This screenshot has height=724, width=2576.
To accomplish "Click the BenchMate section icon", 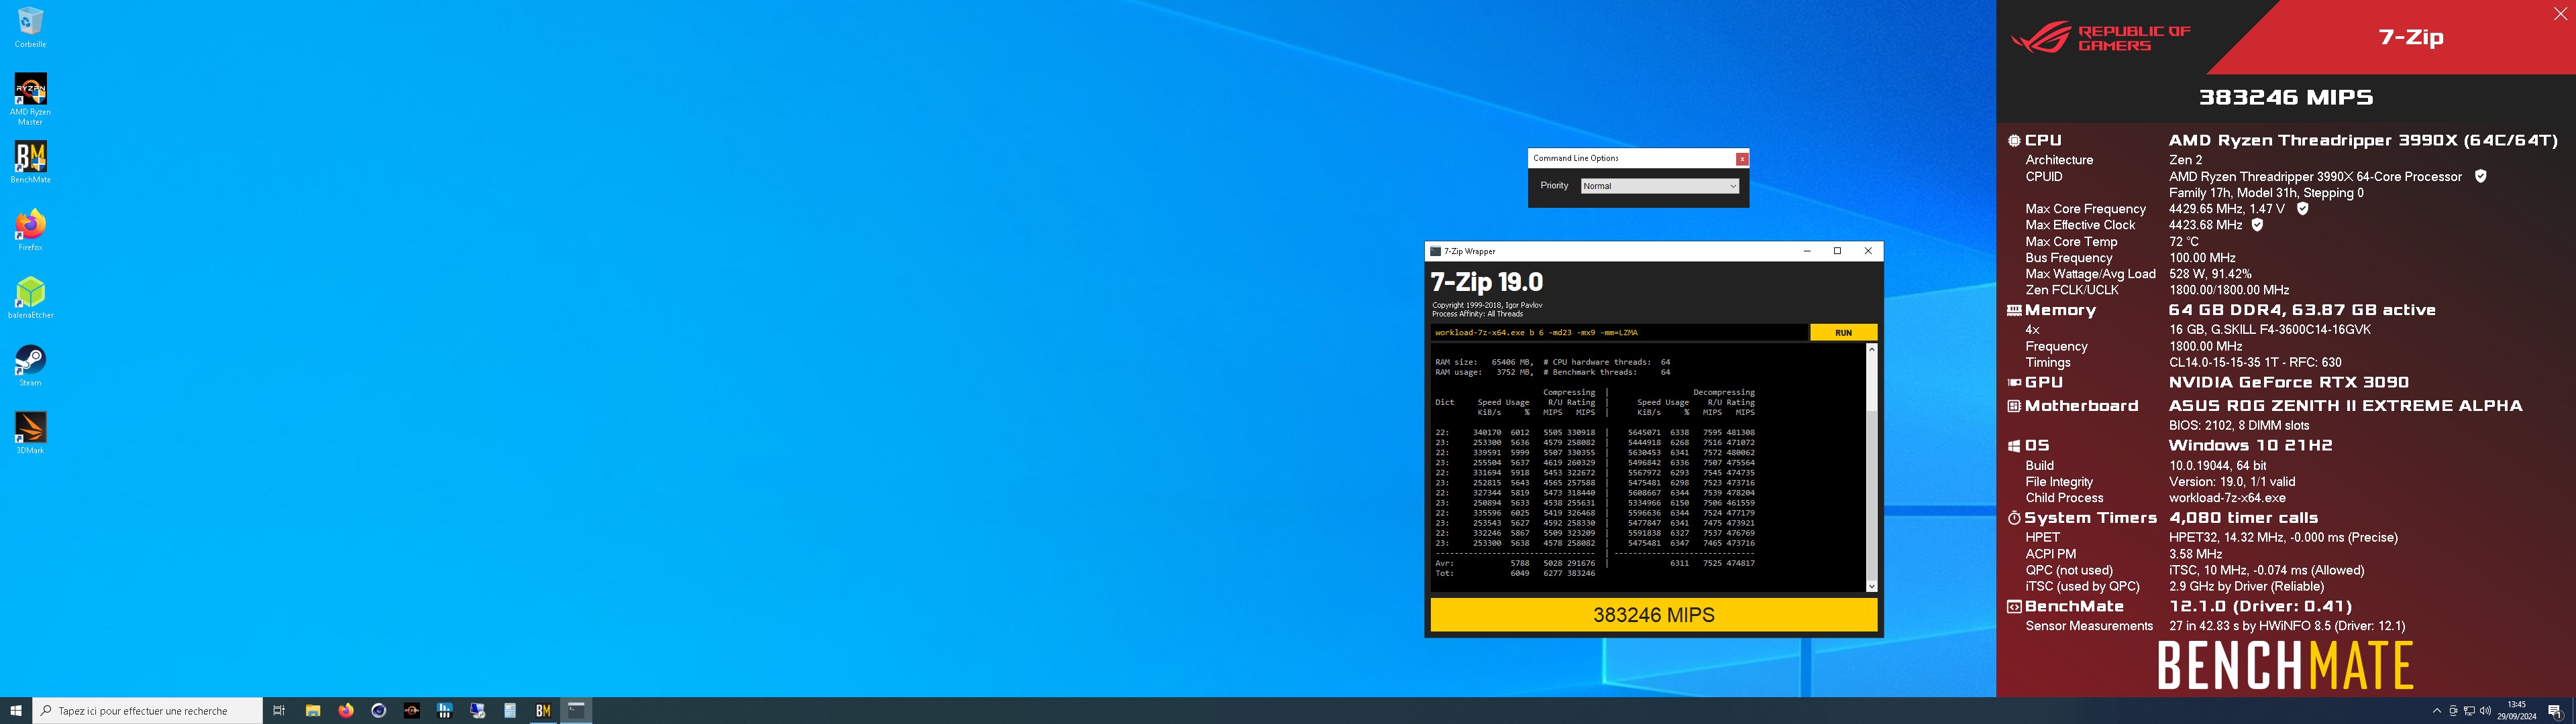I will click(2014, 606).
